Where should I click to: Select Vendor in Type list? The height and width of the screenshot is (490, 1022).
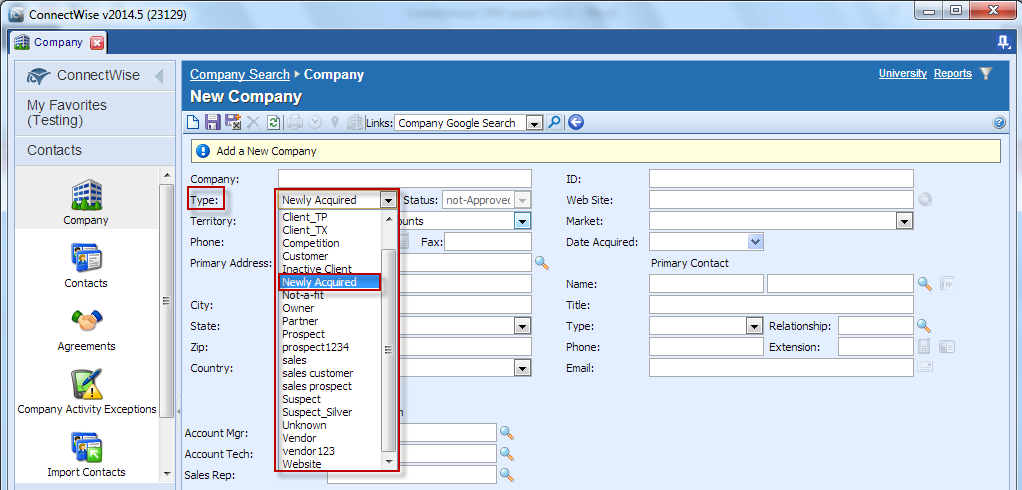pos(299,439)
